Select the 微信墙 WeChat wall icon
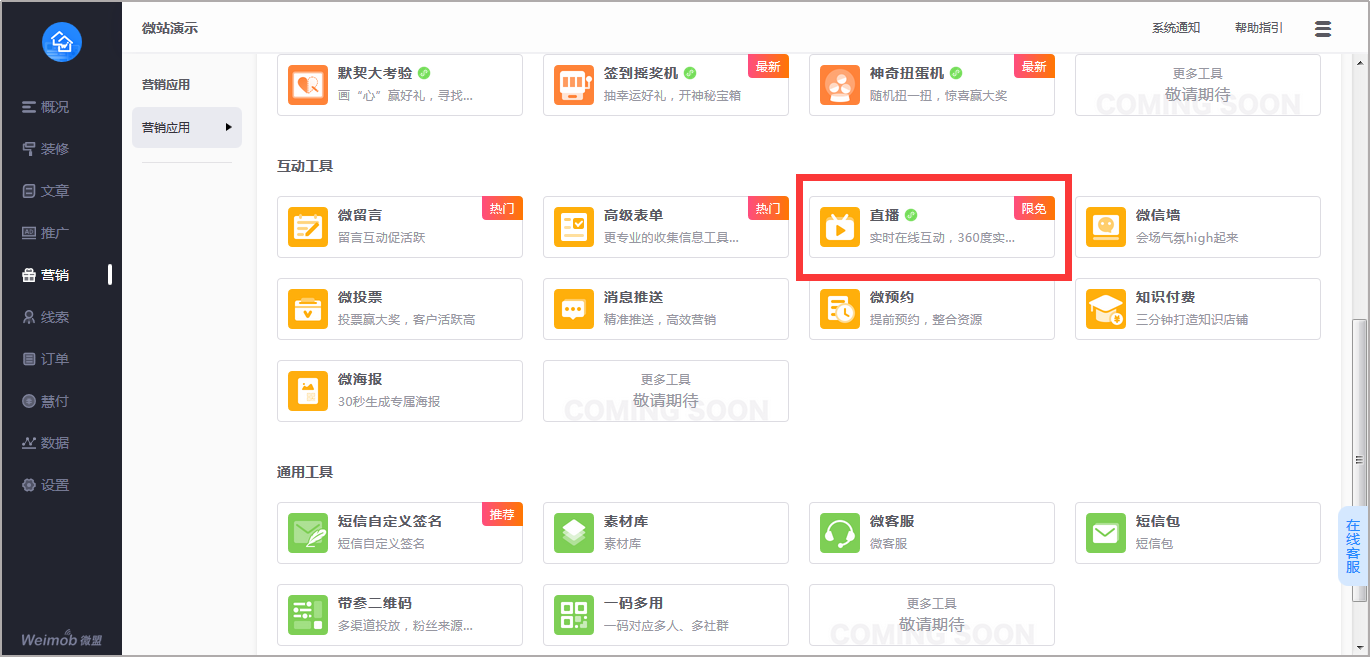The height and width of the screenshot is (659, 1372). pyautogui.click(x=1105, y=227)
